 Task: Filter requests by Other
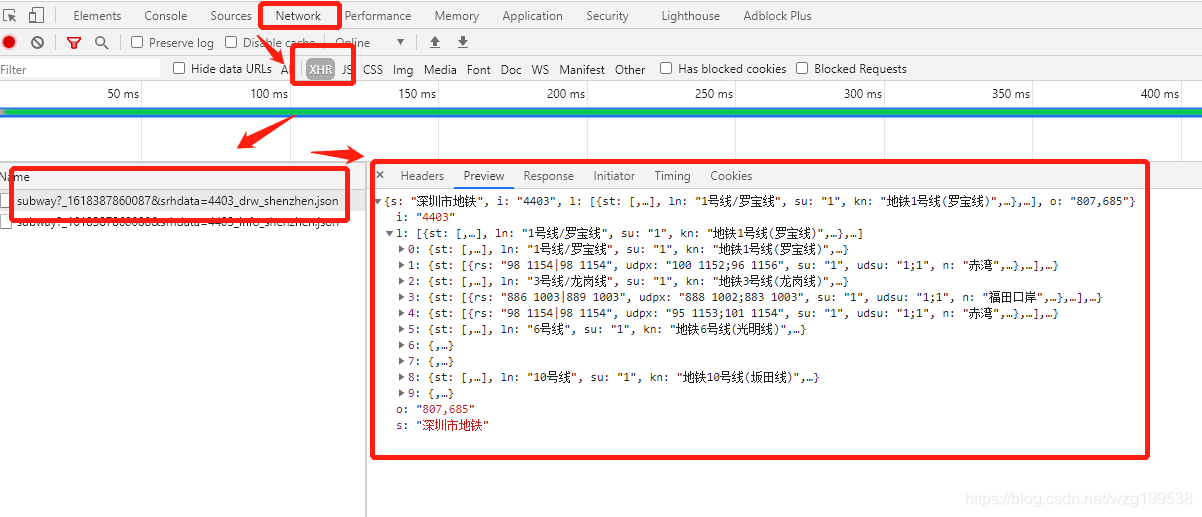point(630,69)
